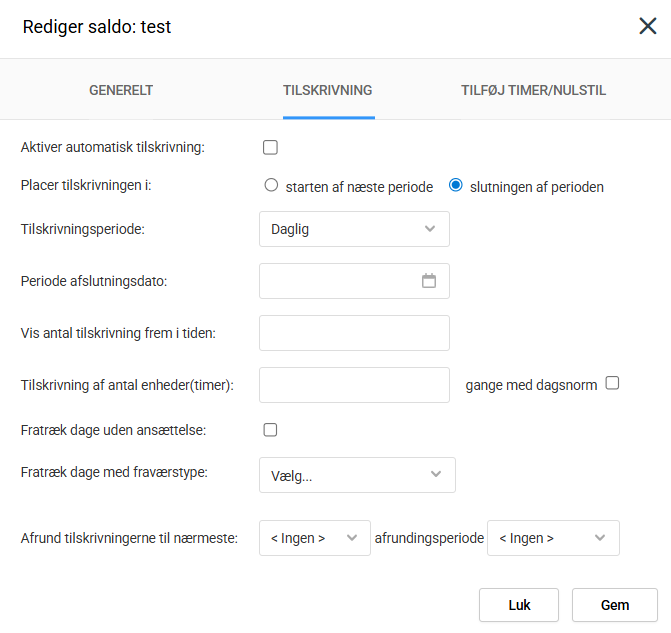Screen dimensions: 671x633
Task: Go to Tilføj timer/nulstil tab
Action: (x=533, y=90)
